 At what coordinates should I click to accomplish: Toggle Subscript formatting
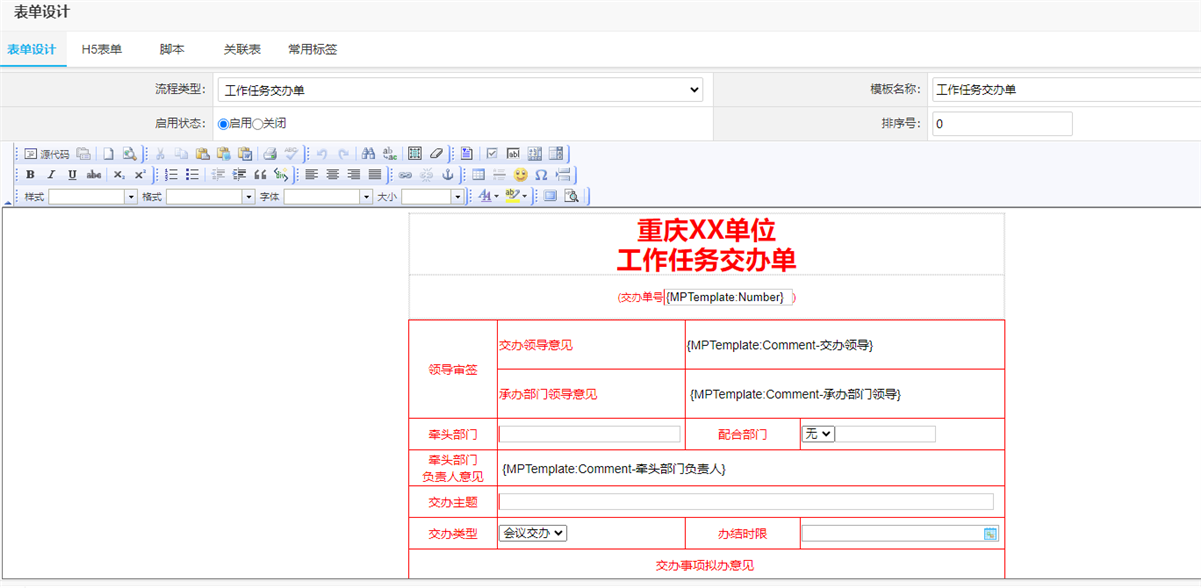(119, 174)
